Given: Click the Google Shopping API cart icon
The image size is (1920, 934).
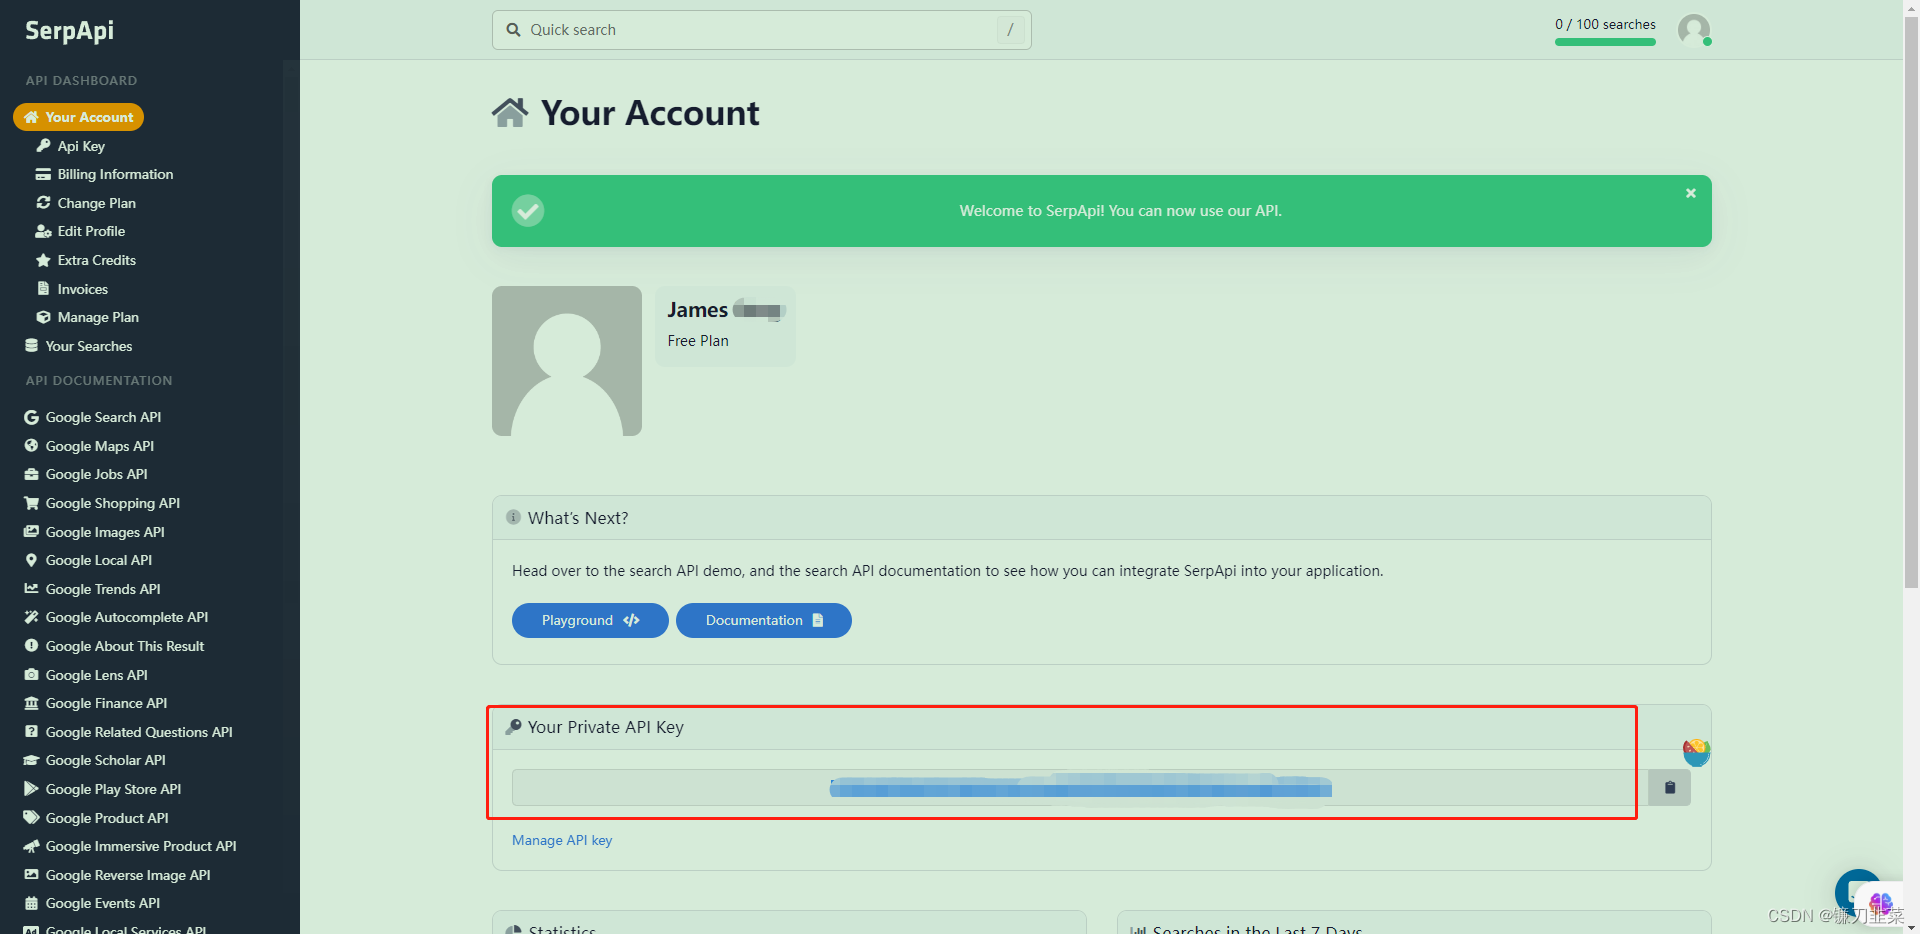Looking at the screenshot, I should (31, 503).
